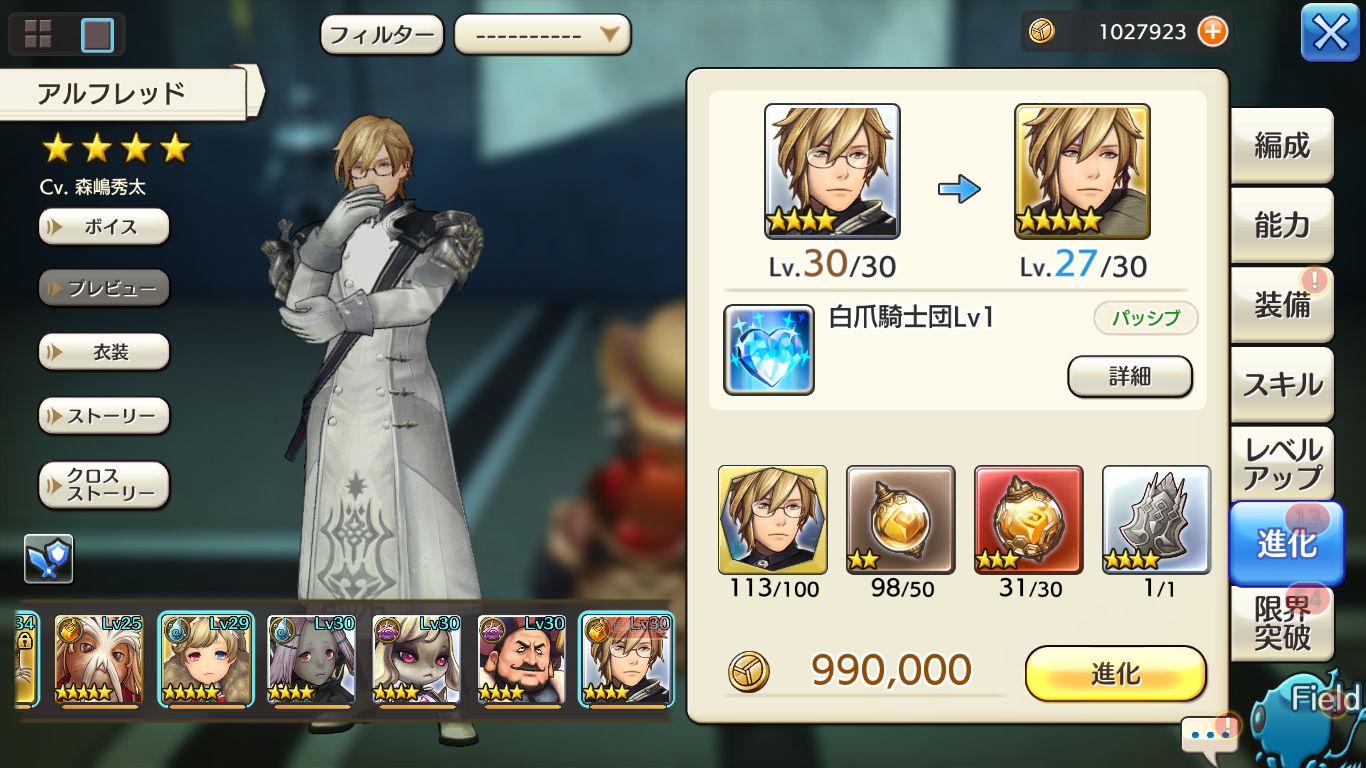The image size is (1366, 768).
Task: Tap the blue sword and shield icon
Action: tap(49, 558)
